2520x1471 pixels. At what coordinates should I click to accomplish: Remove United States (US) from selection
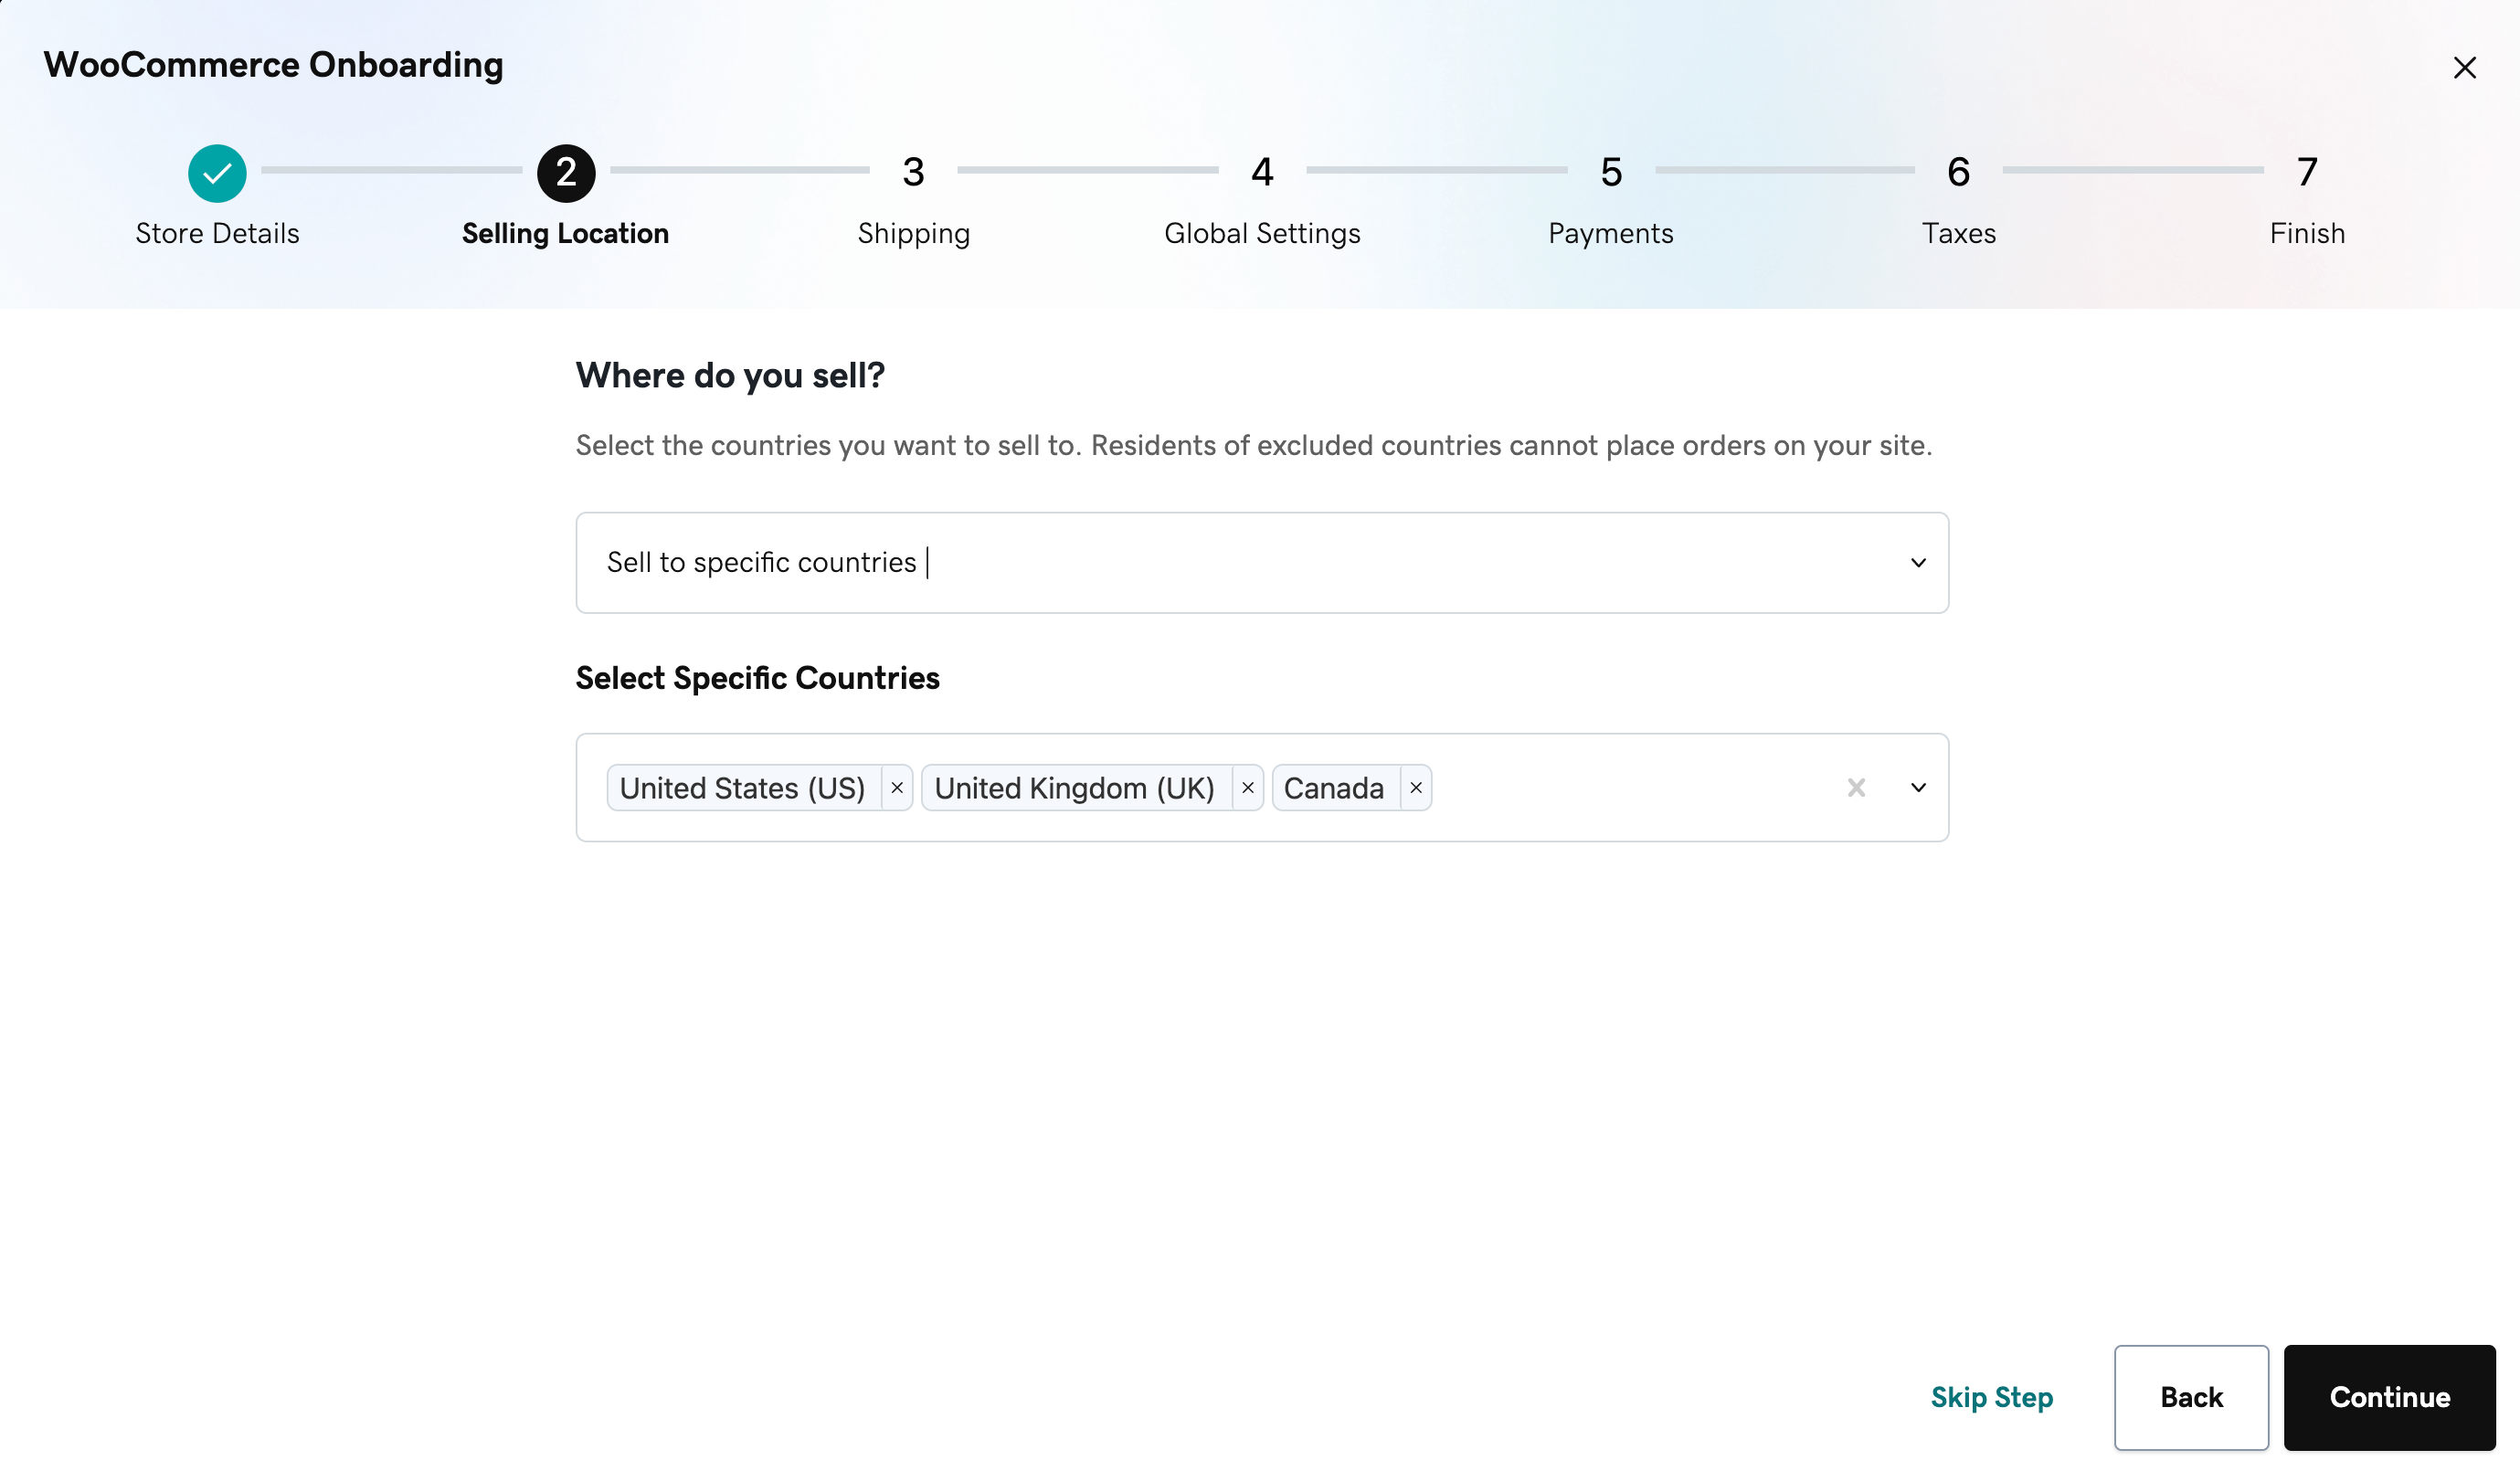(896, 788)
